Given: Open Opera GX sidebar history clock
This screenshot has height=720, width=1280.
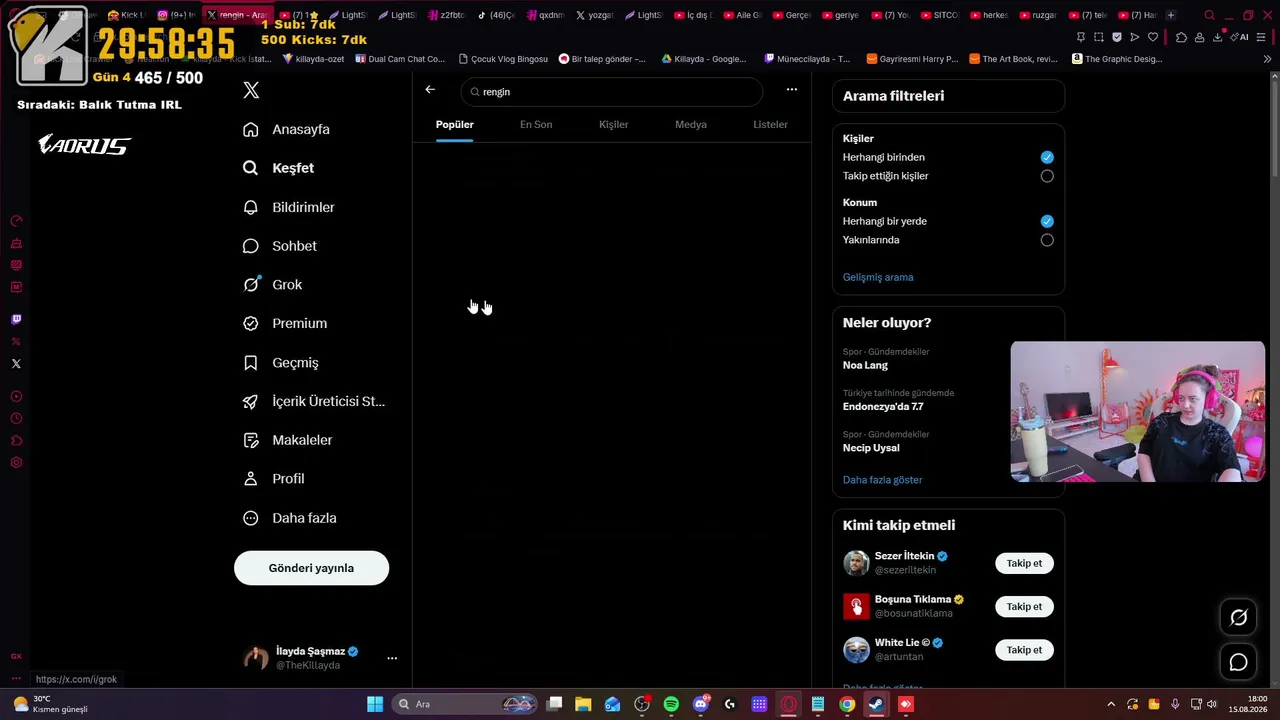Looking at the screenshot, I should coord(16,419).
